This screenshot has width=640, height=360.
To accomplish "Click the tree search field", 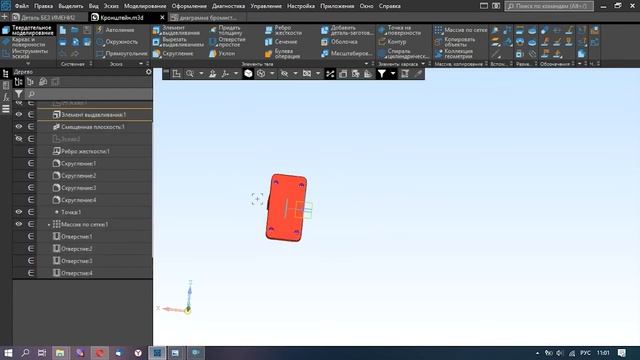I will point(89,94).
